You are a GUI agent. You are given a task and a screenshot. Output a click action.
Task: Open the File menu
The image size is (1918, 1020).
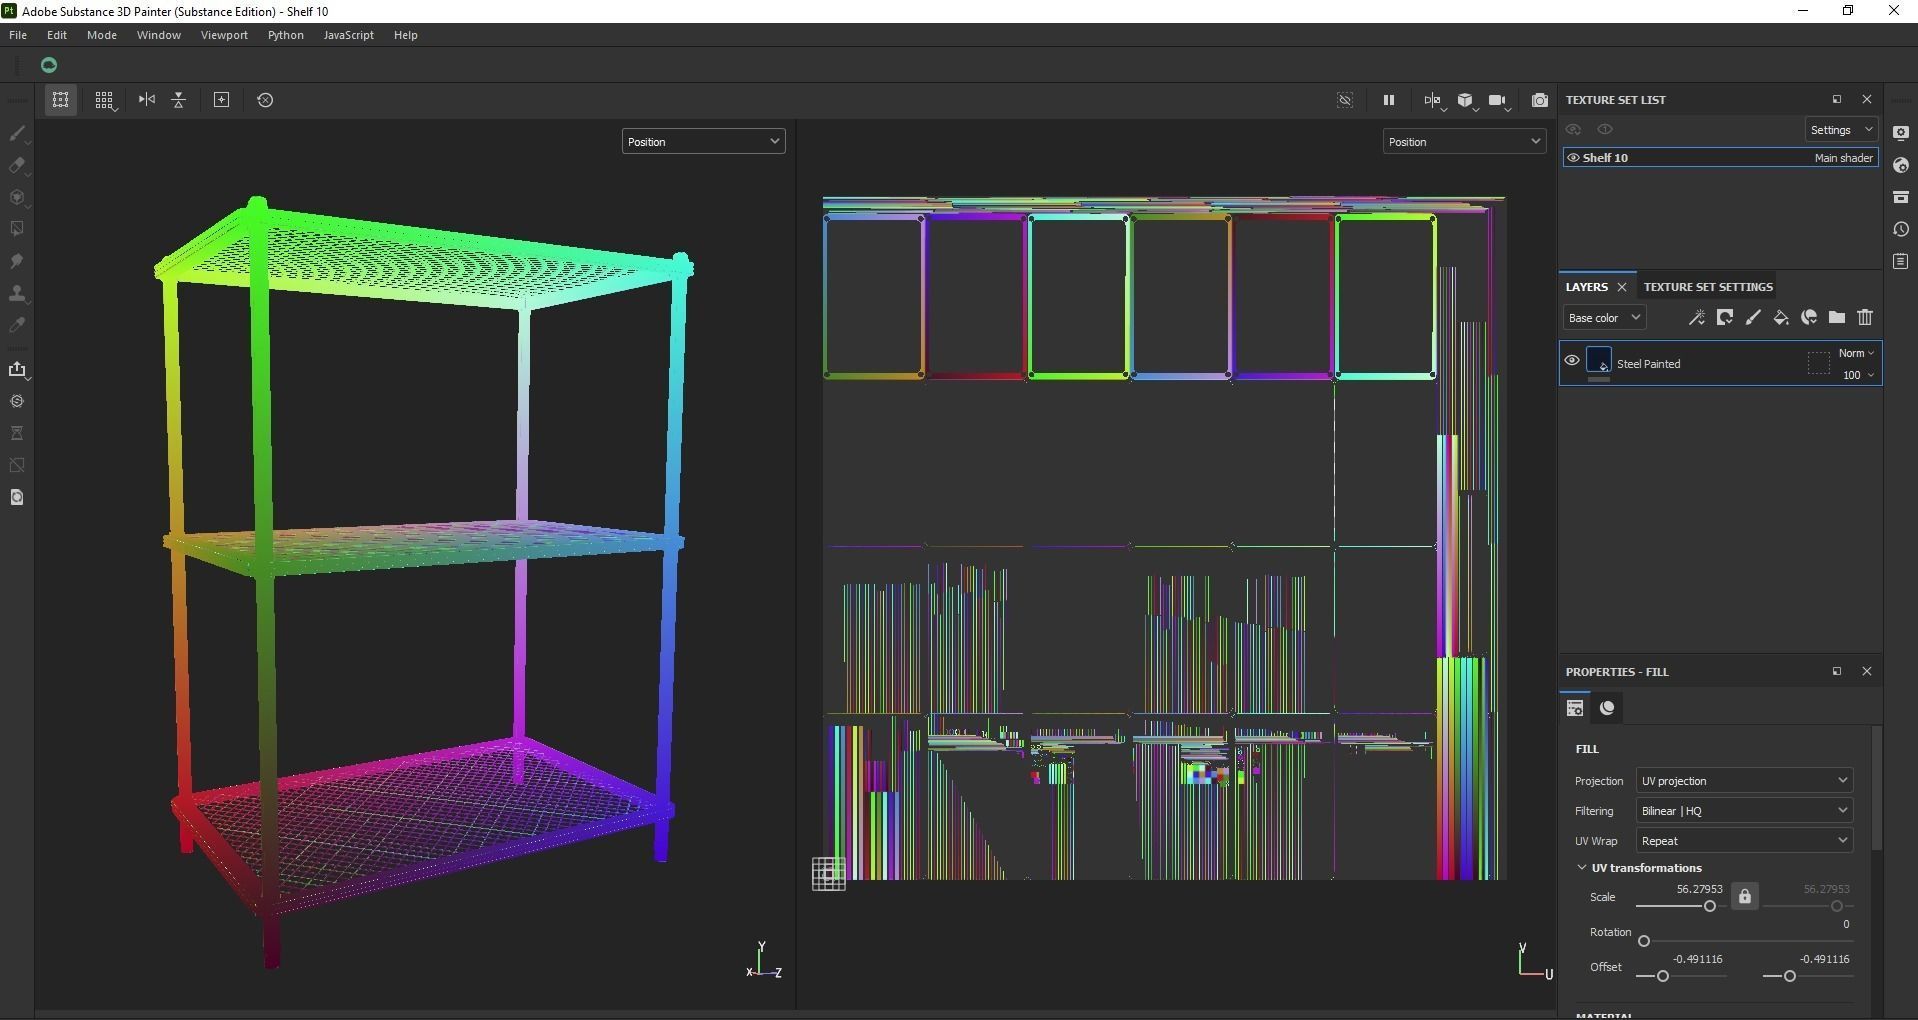(18, 35)
